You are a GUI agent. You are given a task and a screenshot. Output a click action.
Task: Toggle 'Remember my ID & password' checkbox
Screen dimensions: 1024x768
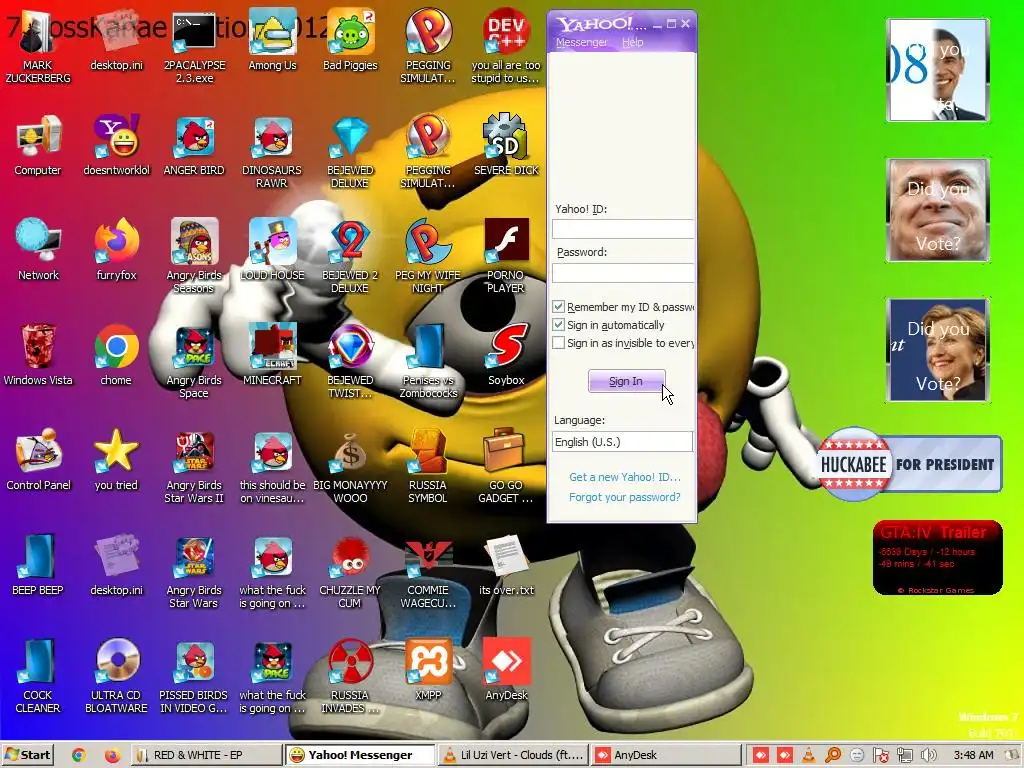[558, 306]
